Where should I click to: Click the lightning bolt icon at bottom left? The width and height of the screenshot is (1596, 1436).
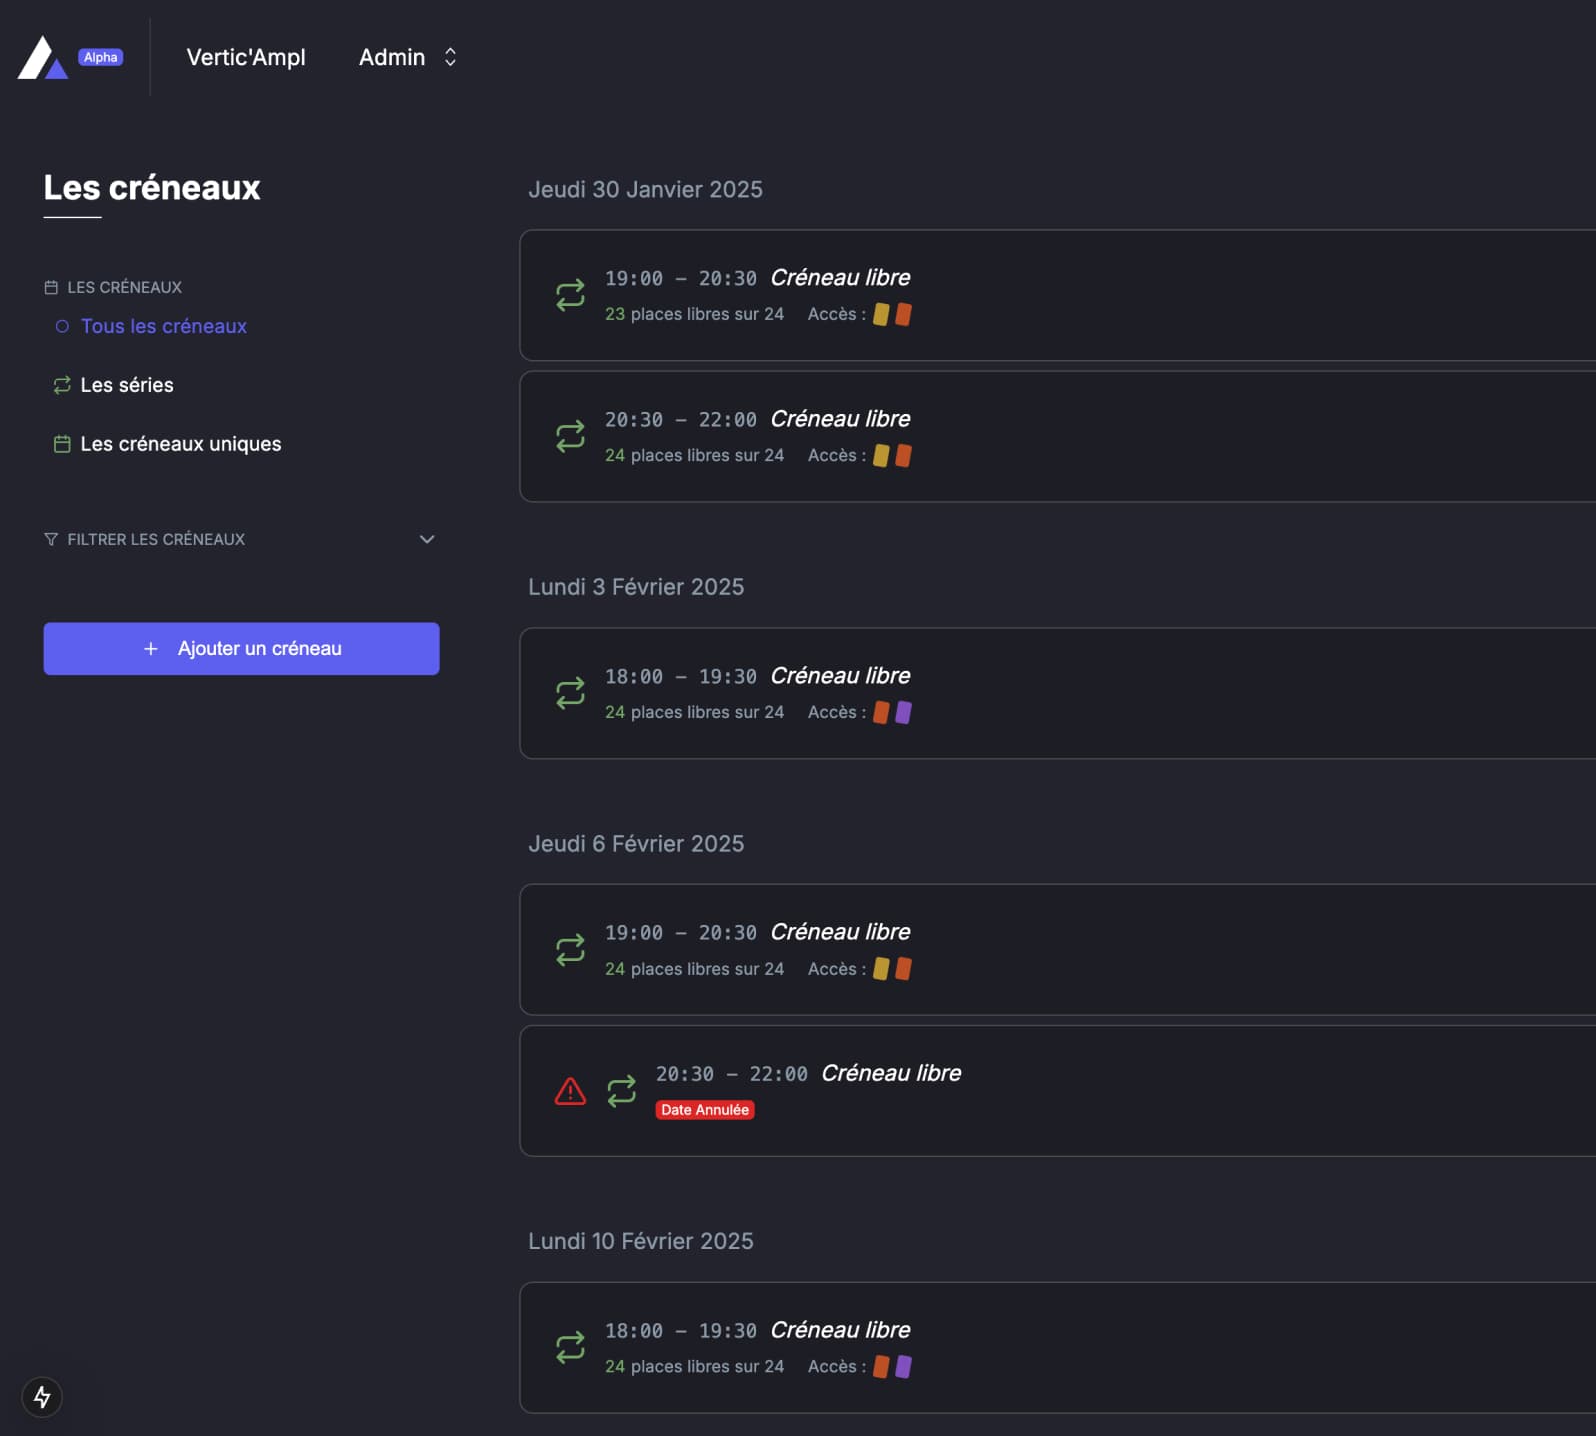coord(41,1397)
